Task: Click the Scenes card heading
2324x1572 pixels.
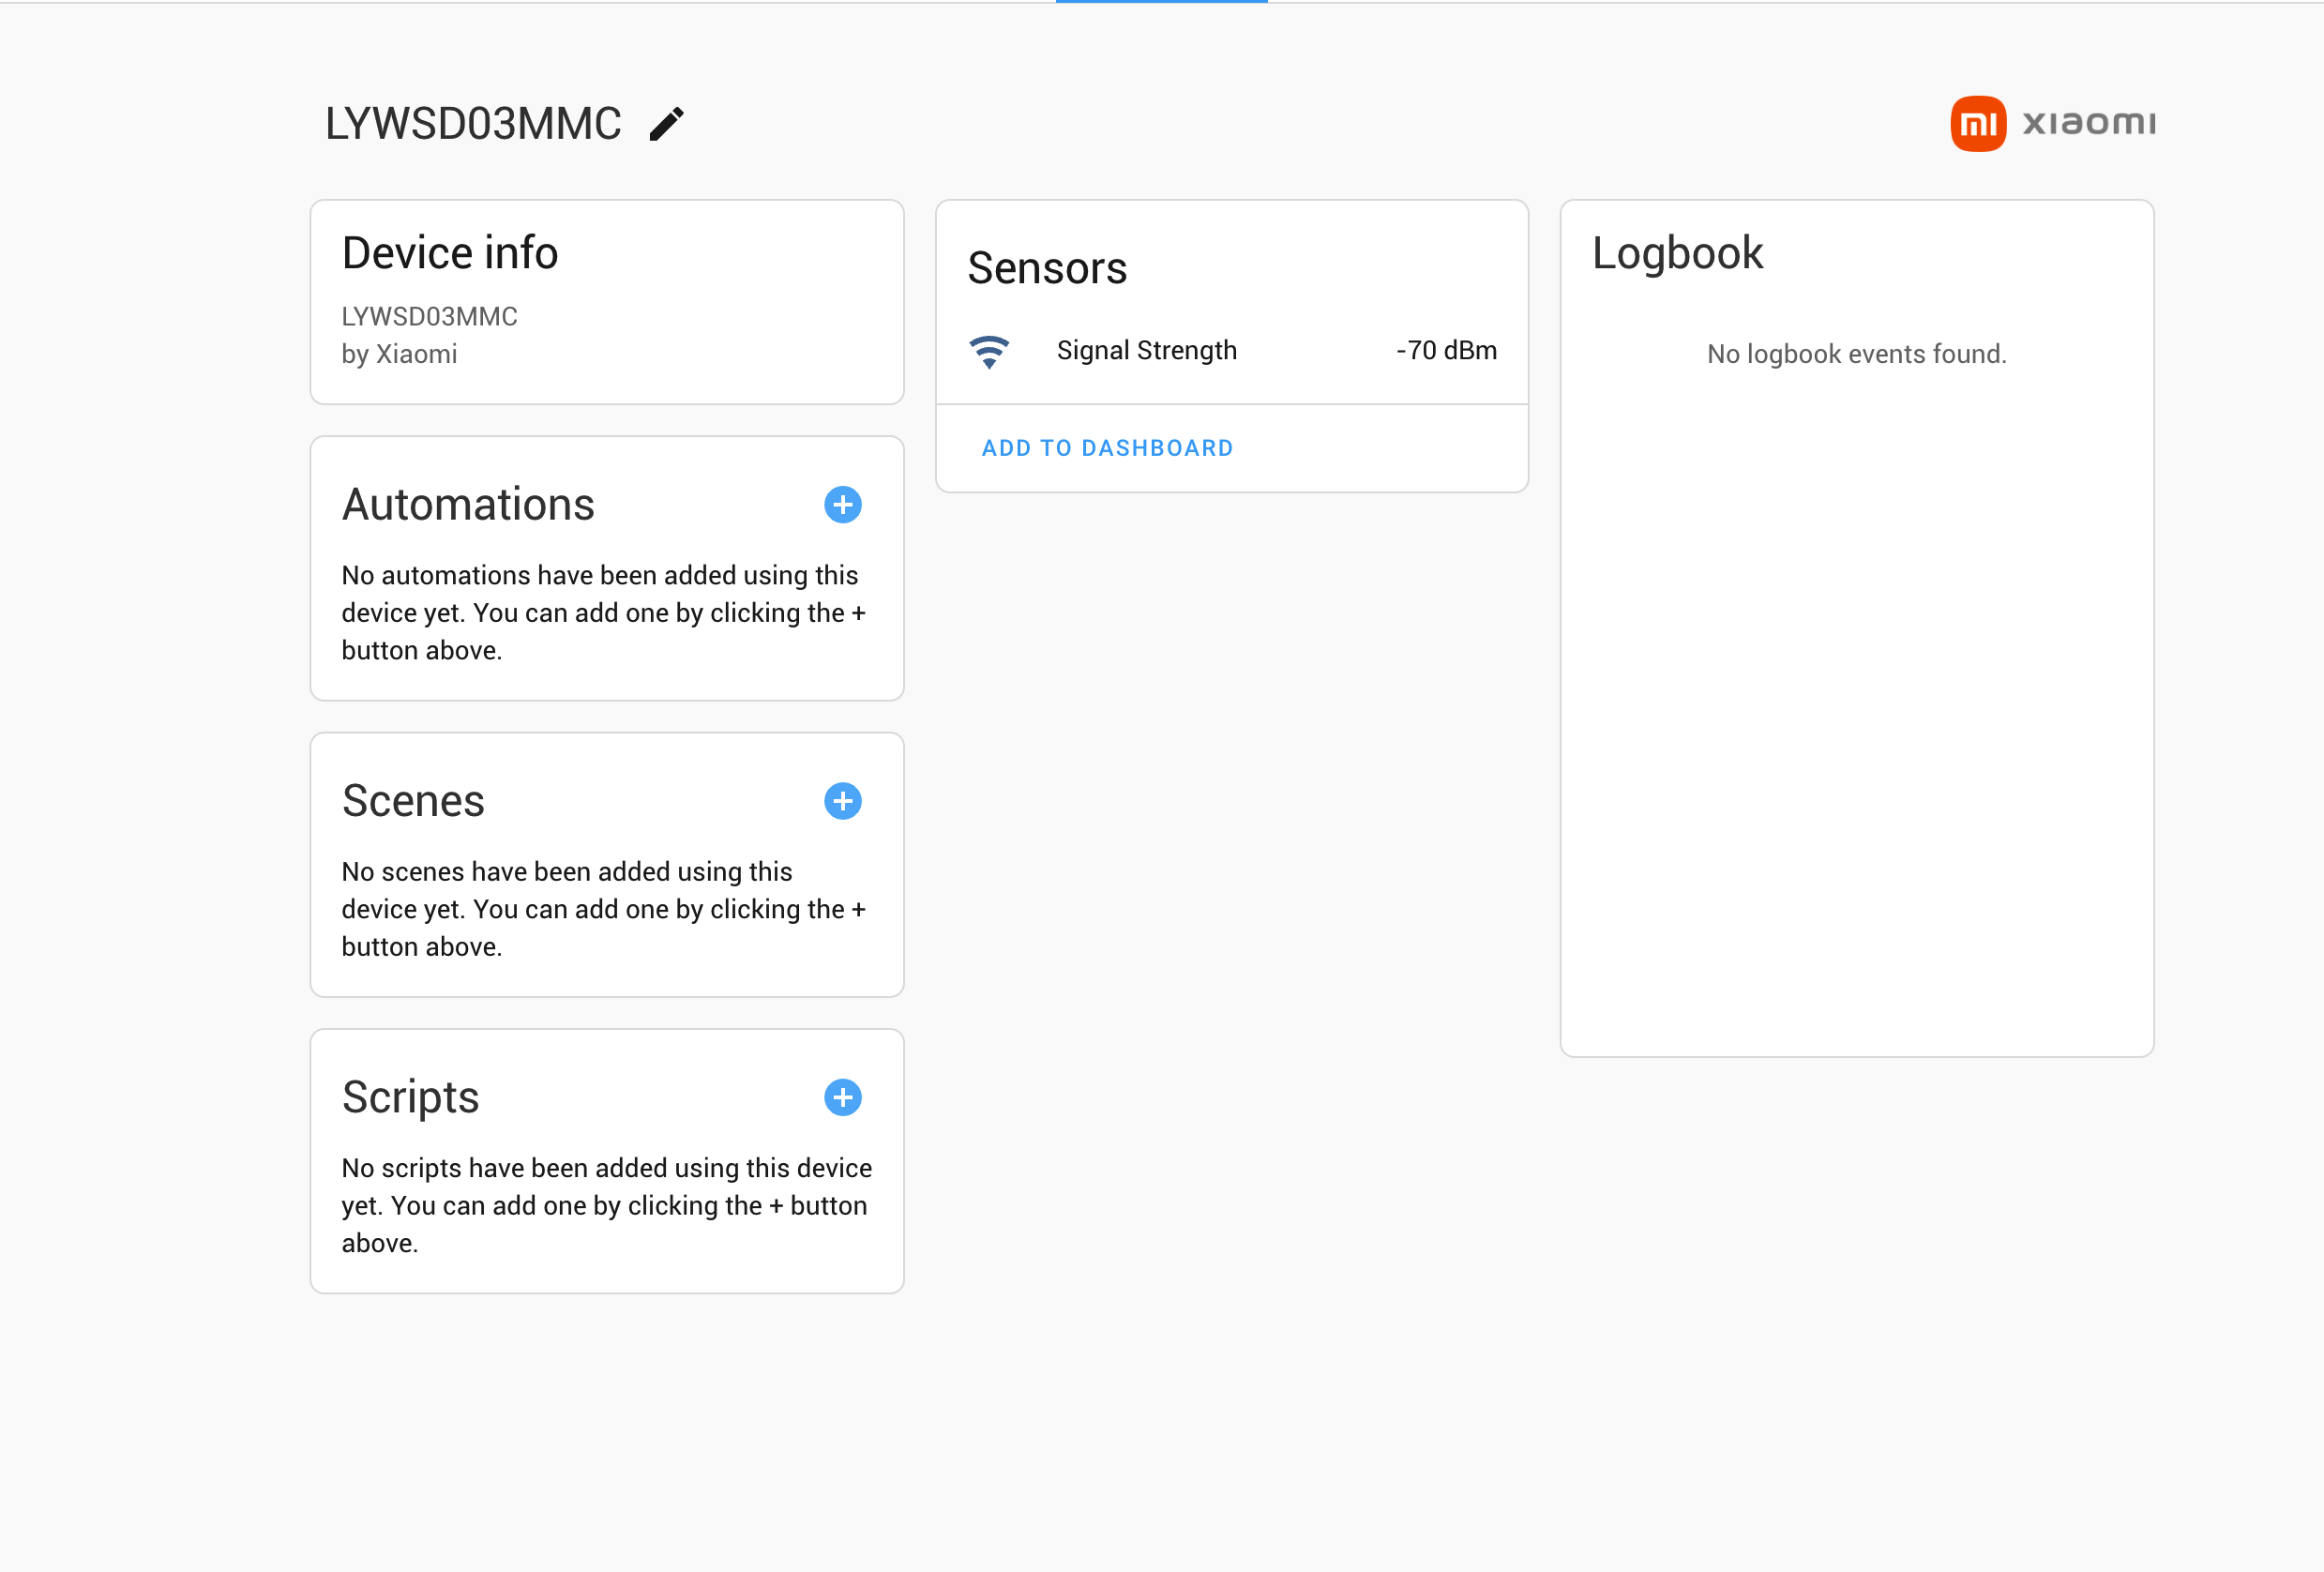Action: (414, 801)
